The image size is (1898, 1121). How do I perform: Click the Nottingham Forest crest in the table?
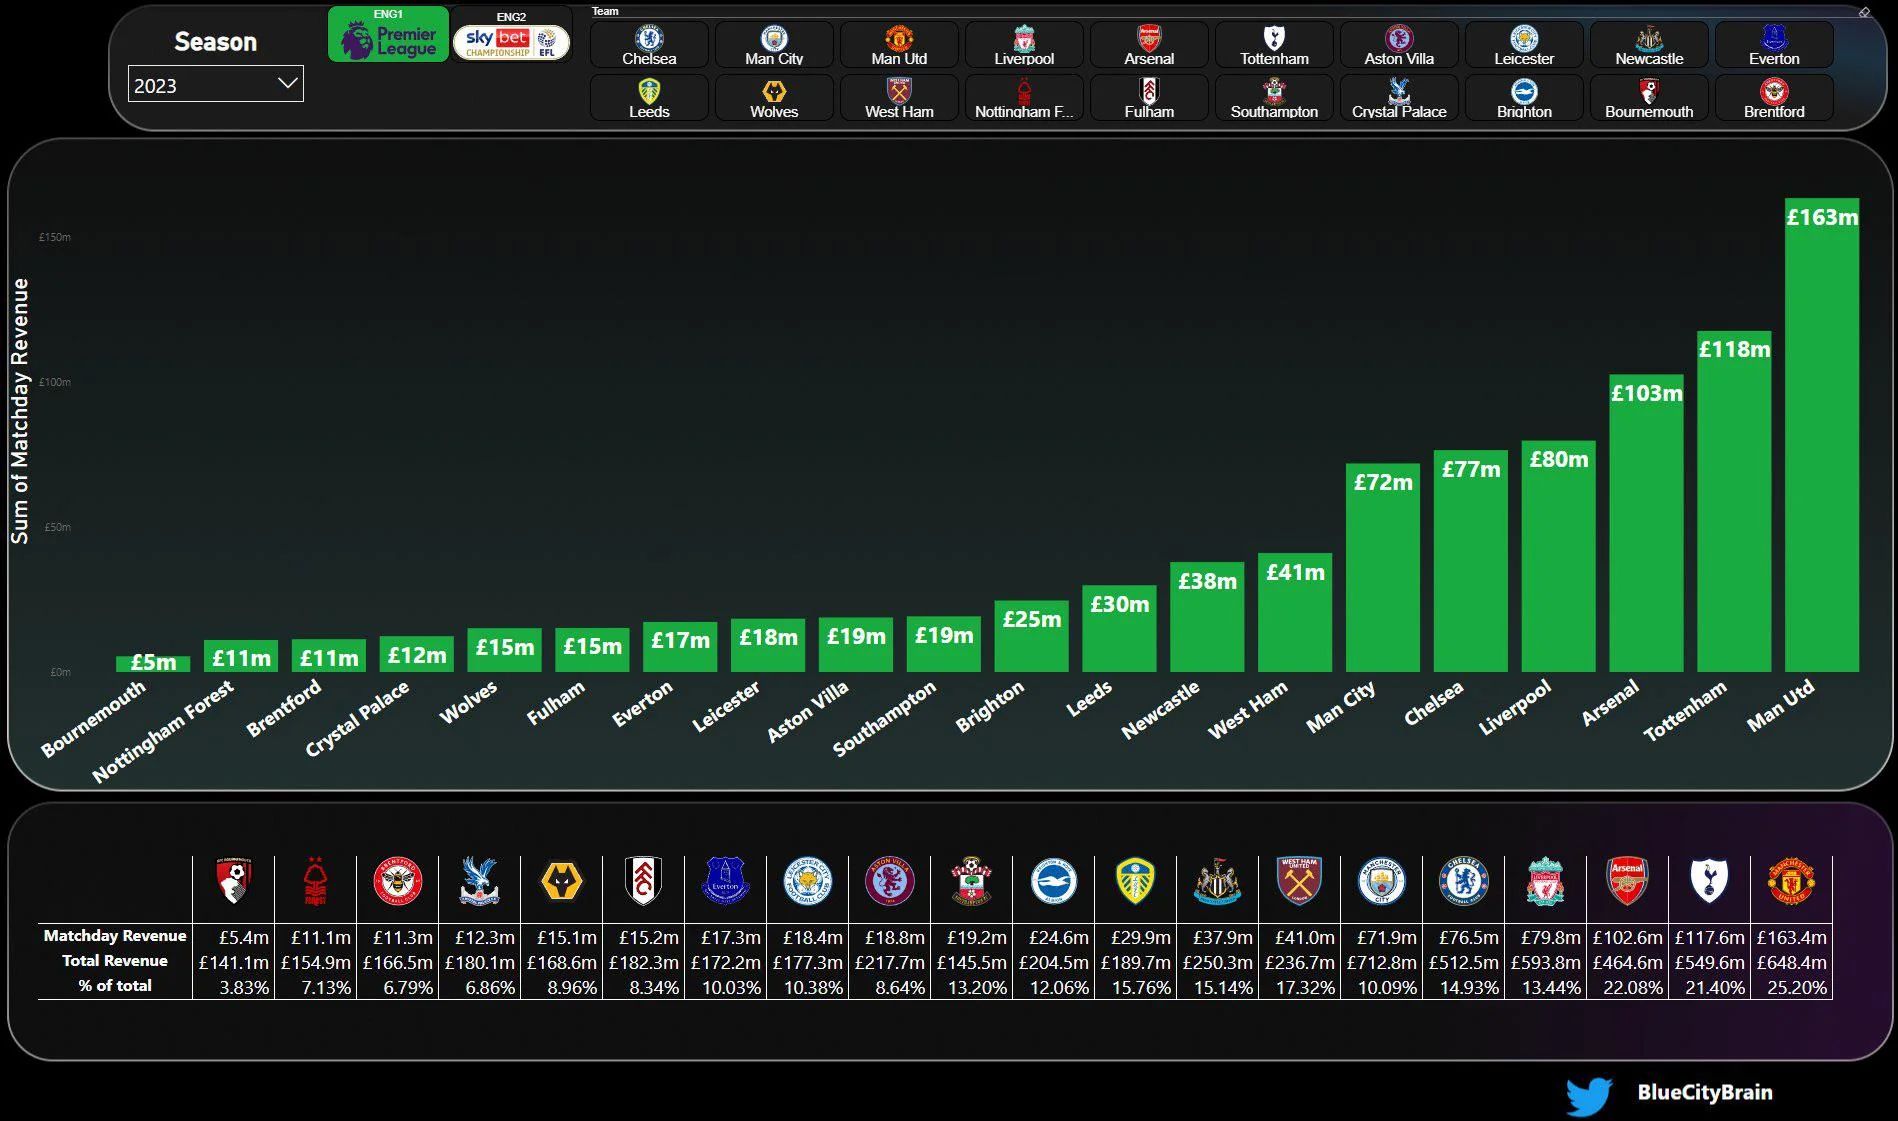pos(315,881)
